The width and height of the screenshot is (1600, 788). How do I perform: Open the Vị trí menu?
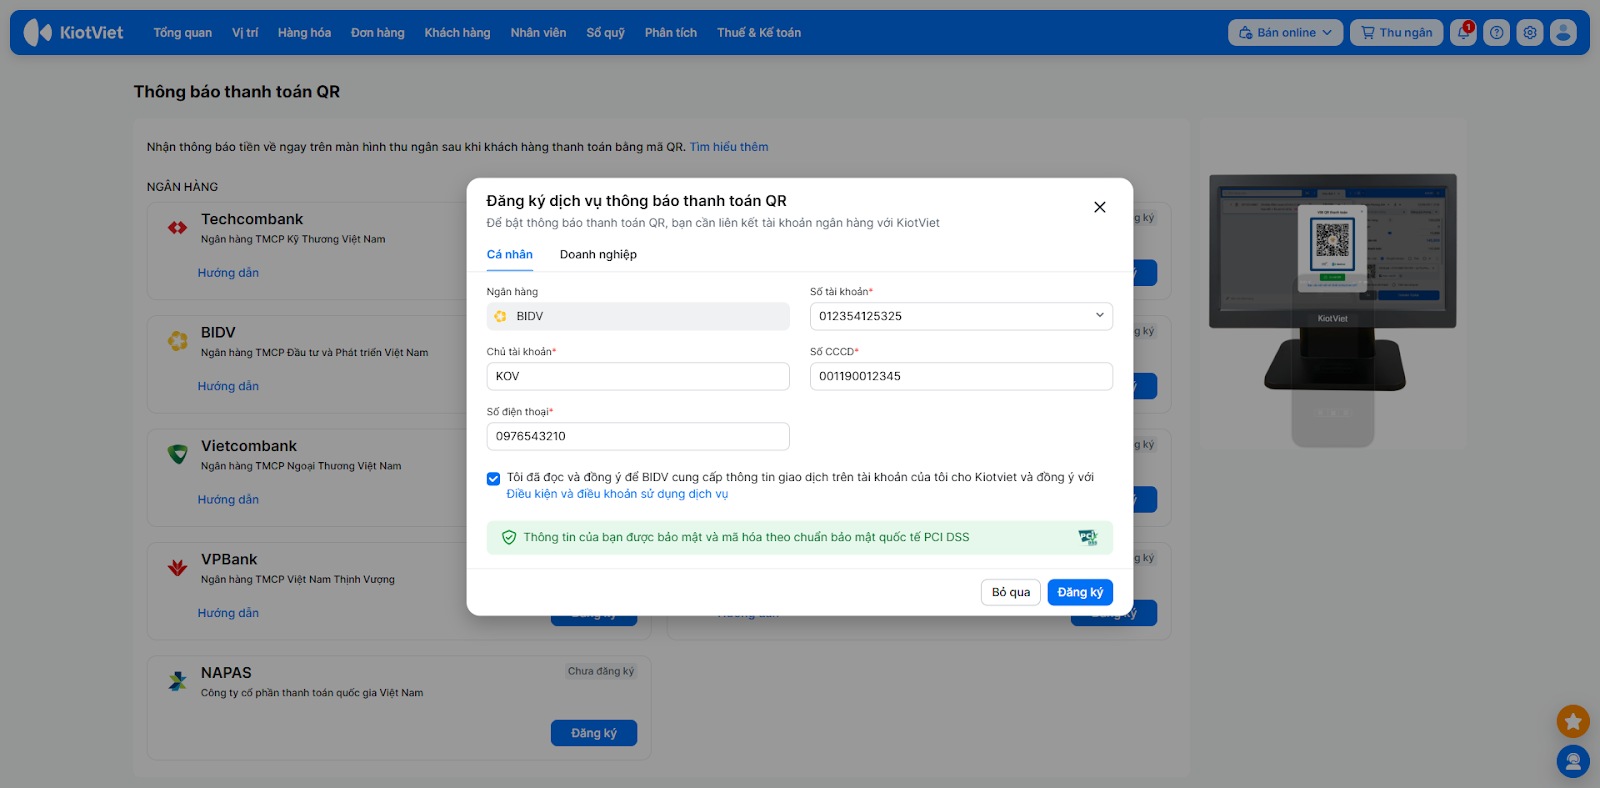pos(245,33)
